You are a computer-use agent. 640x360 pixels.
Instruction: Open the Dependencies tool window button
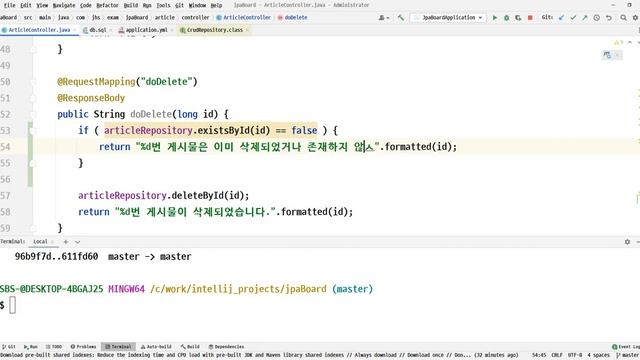(x=226, y=347)
